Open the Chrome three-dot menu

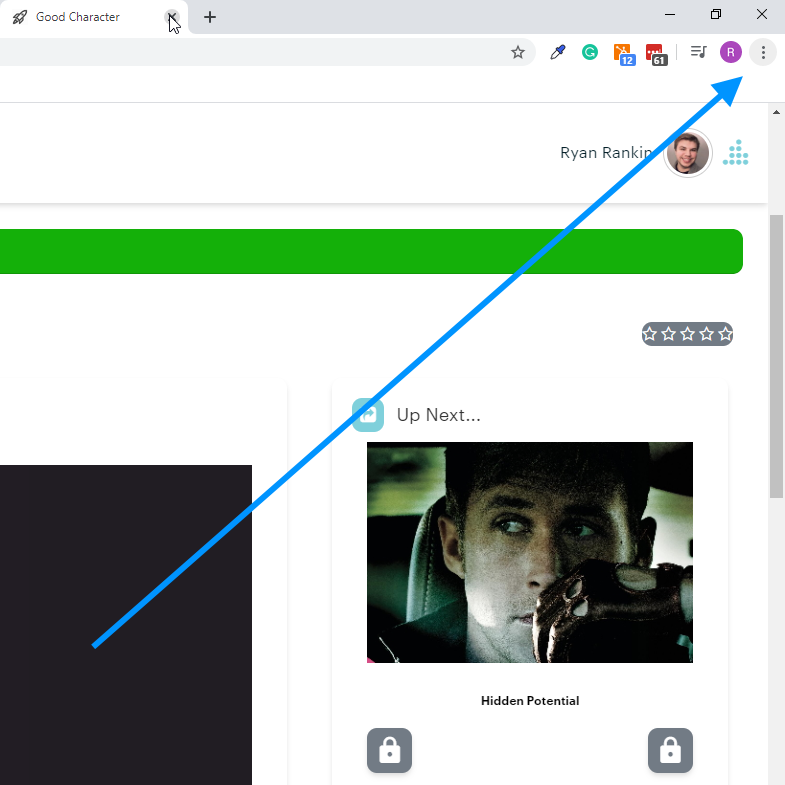763,52
